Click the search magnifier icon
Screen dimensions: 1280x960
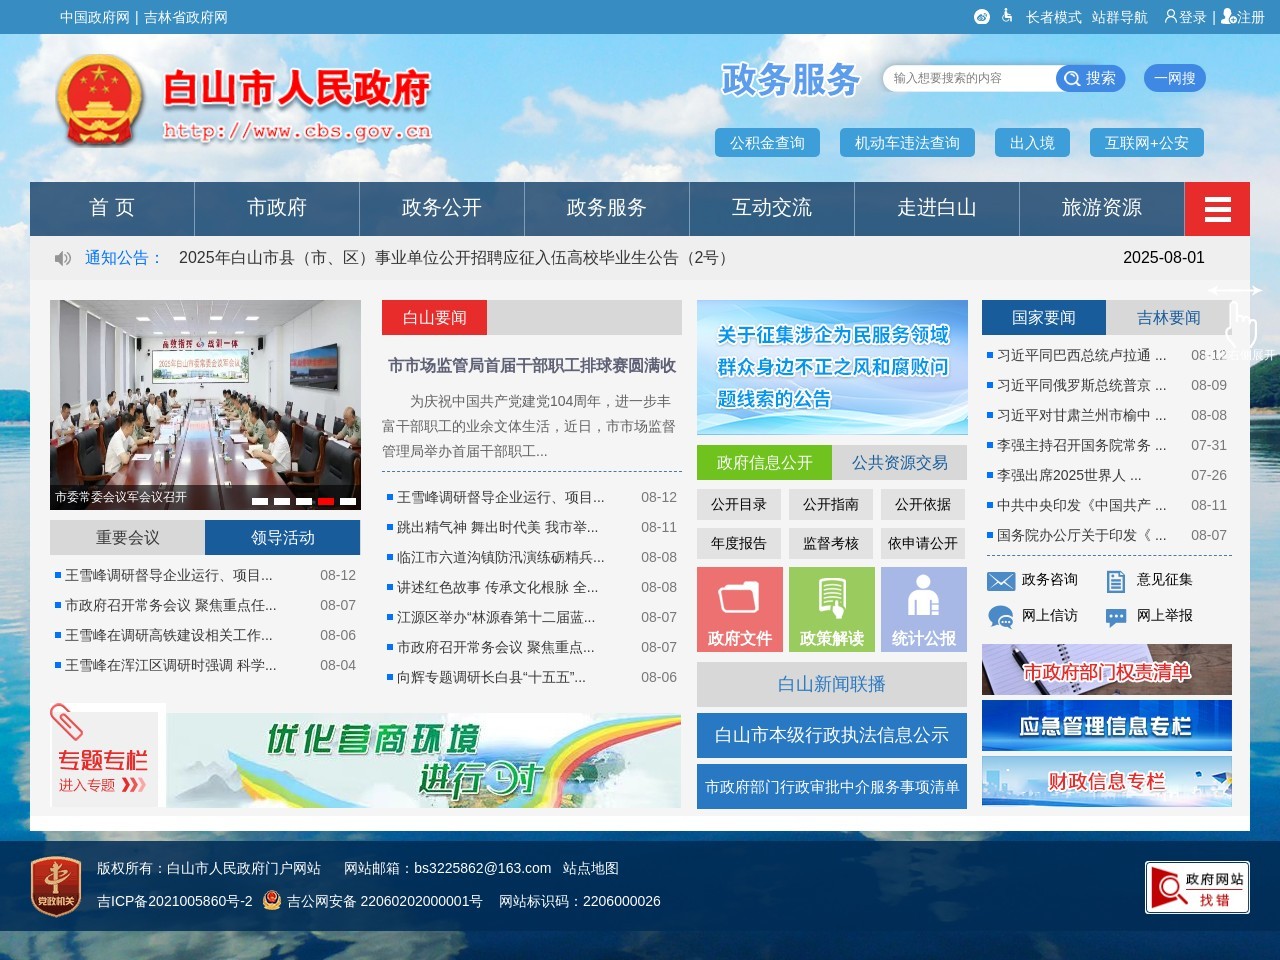tap(1072, 78)
